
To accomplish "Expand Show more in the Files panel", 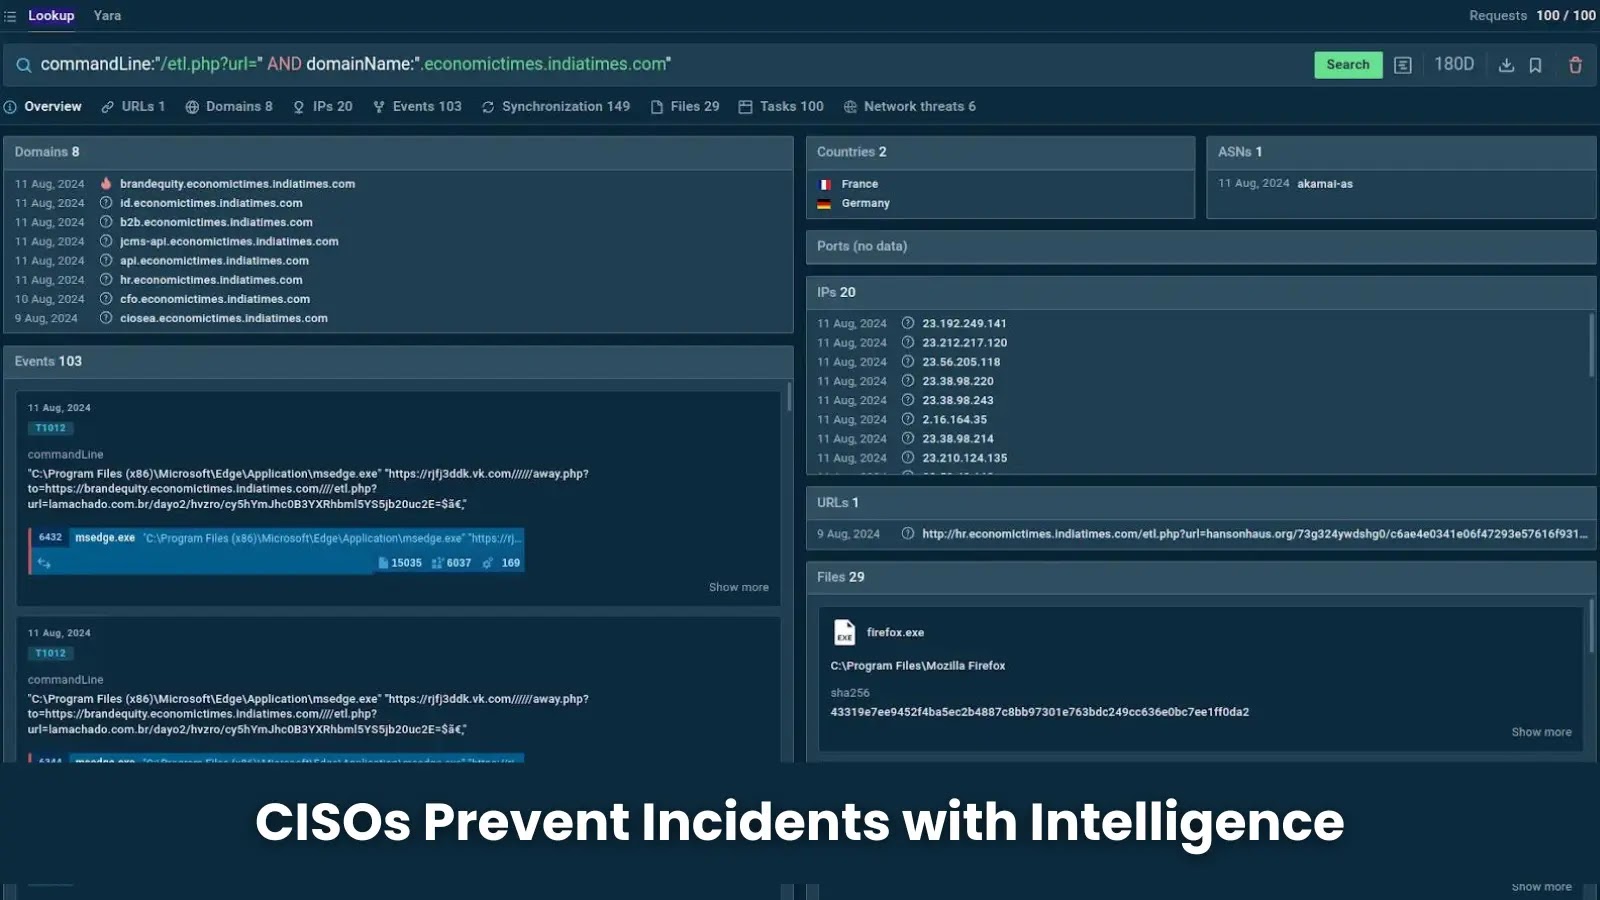I will point(1541,731).
